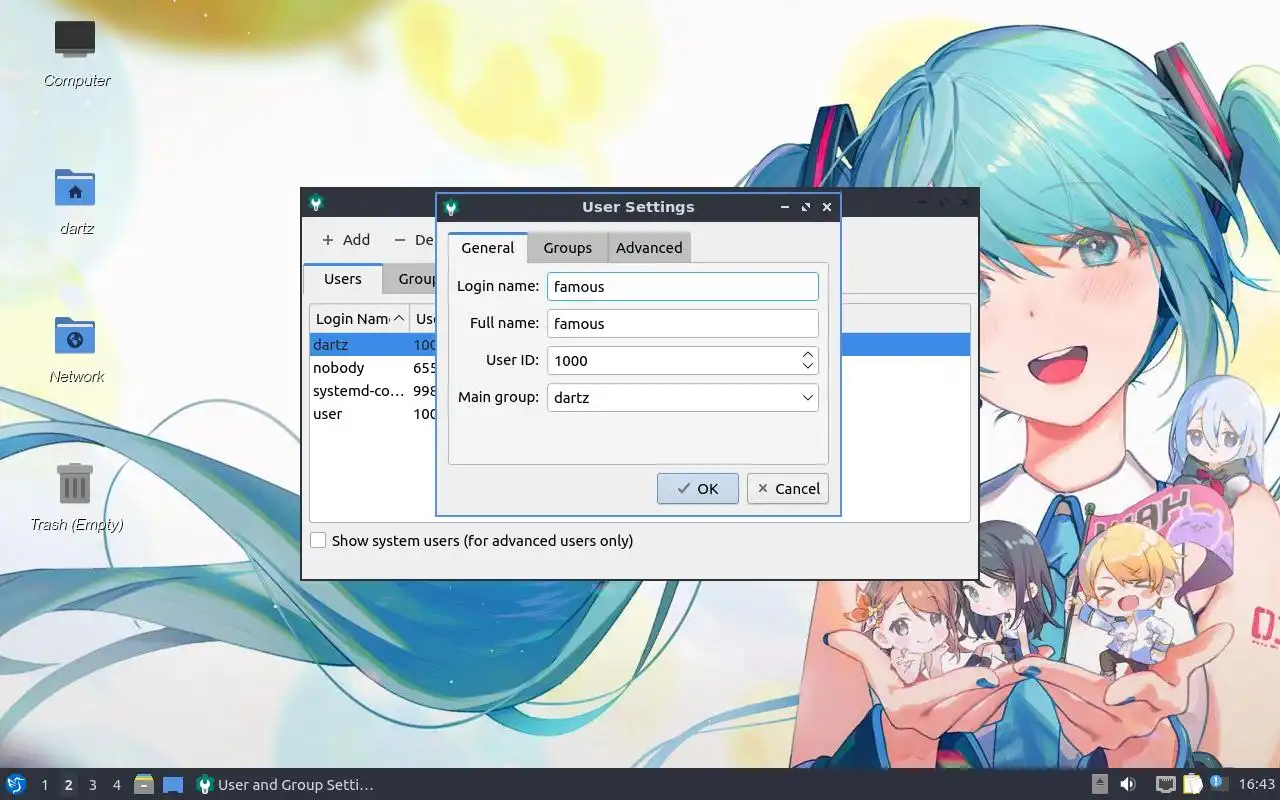Switch to the Advanced tab
The width and height of the screenshot is (1280, 800).
[x=649, y=248]
